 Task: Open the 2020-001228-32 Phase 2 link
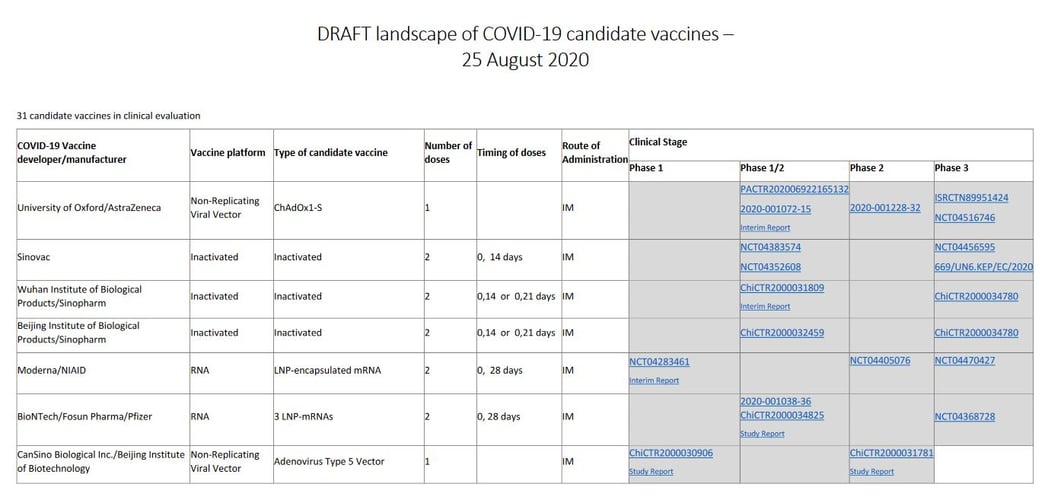click(x=885, y=208)
